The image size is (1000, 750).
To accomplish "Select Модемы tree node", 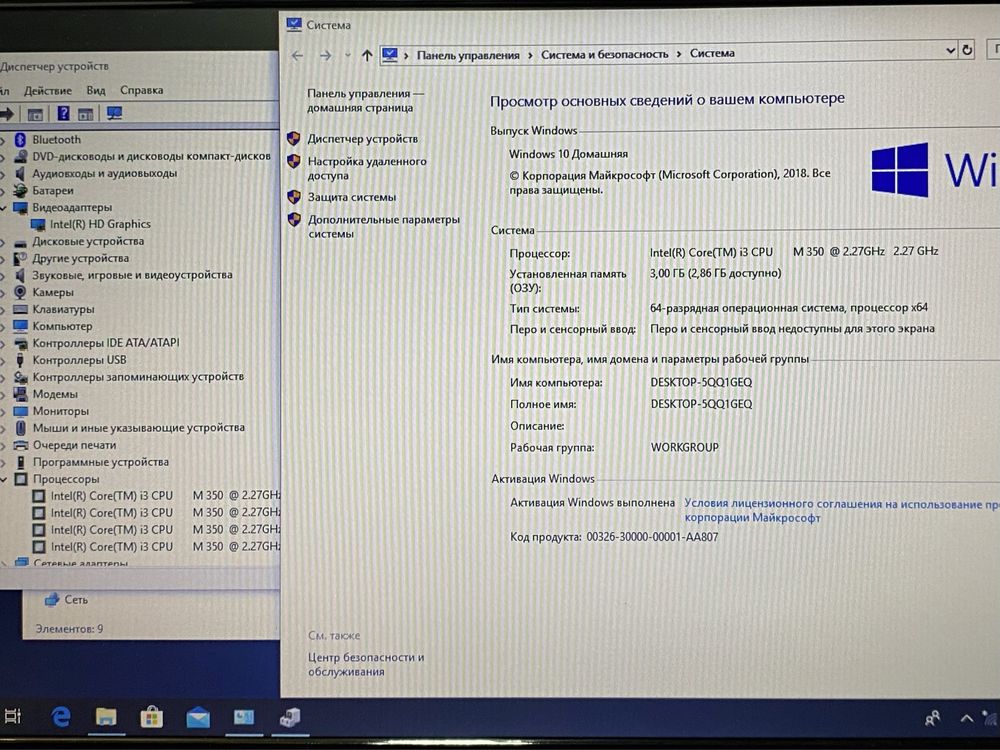I will (55, 394).
